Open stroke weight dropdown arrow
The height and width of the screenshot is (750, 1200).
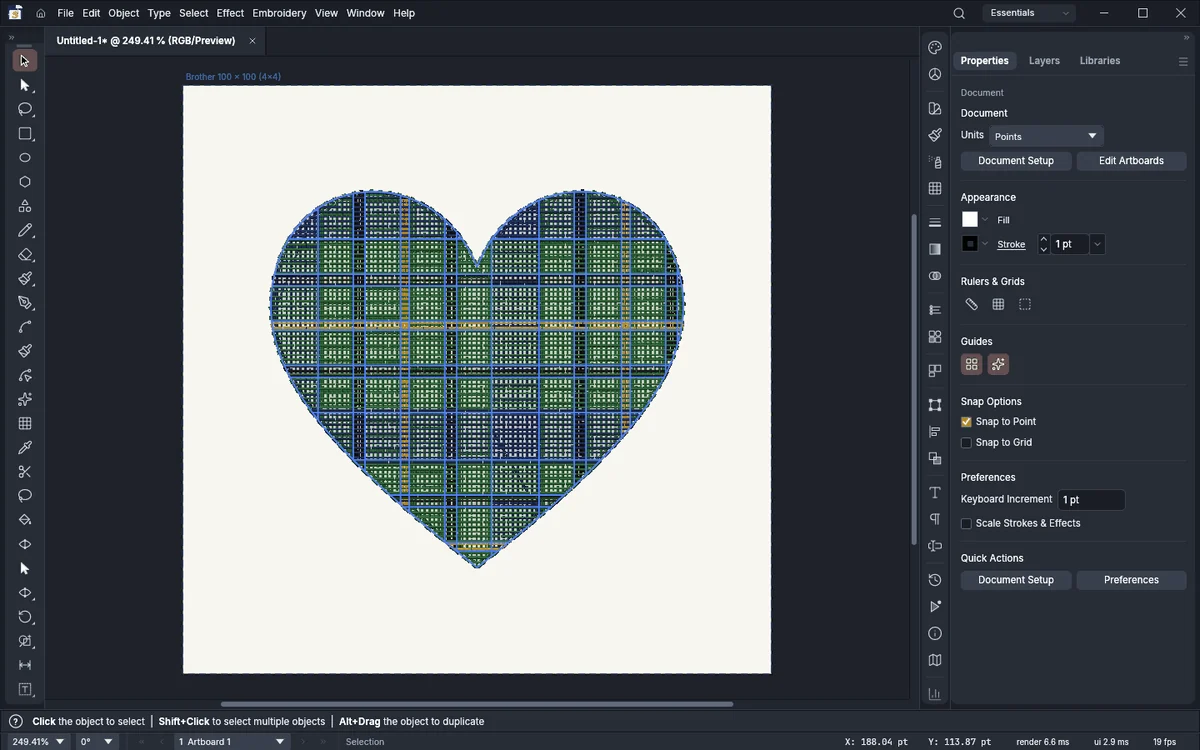coord(1097,244)
